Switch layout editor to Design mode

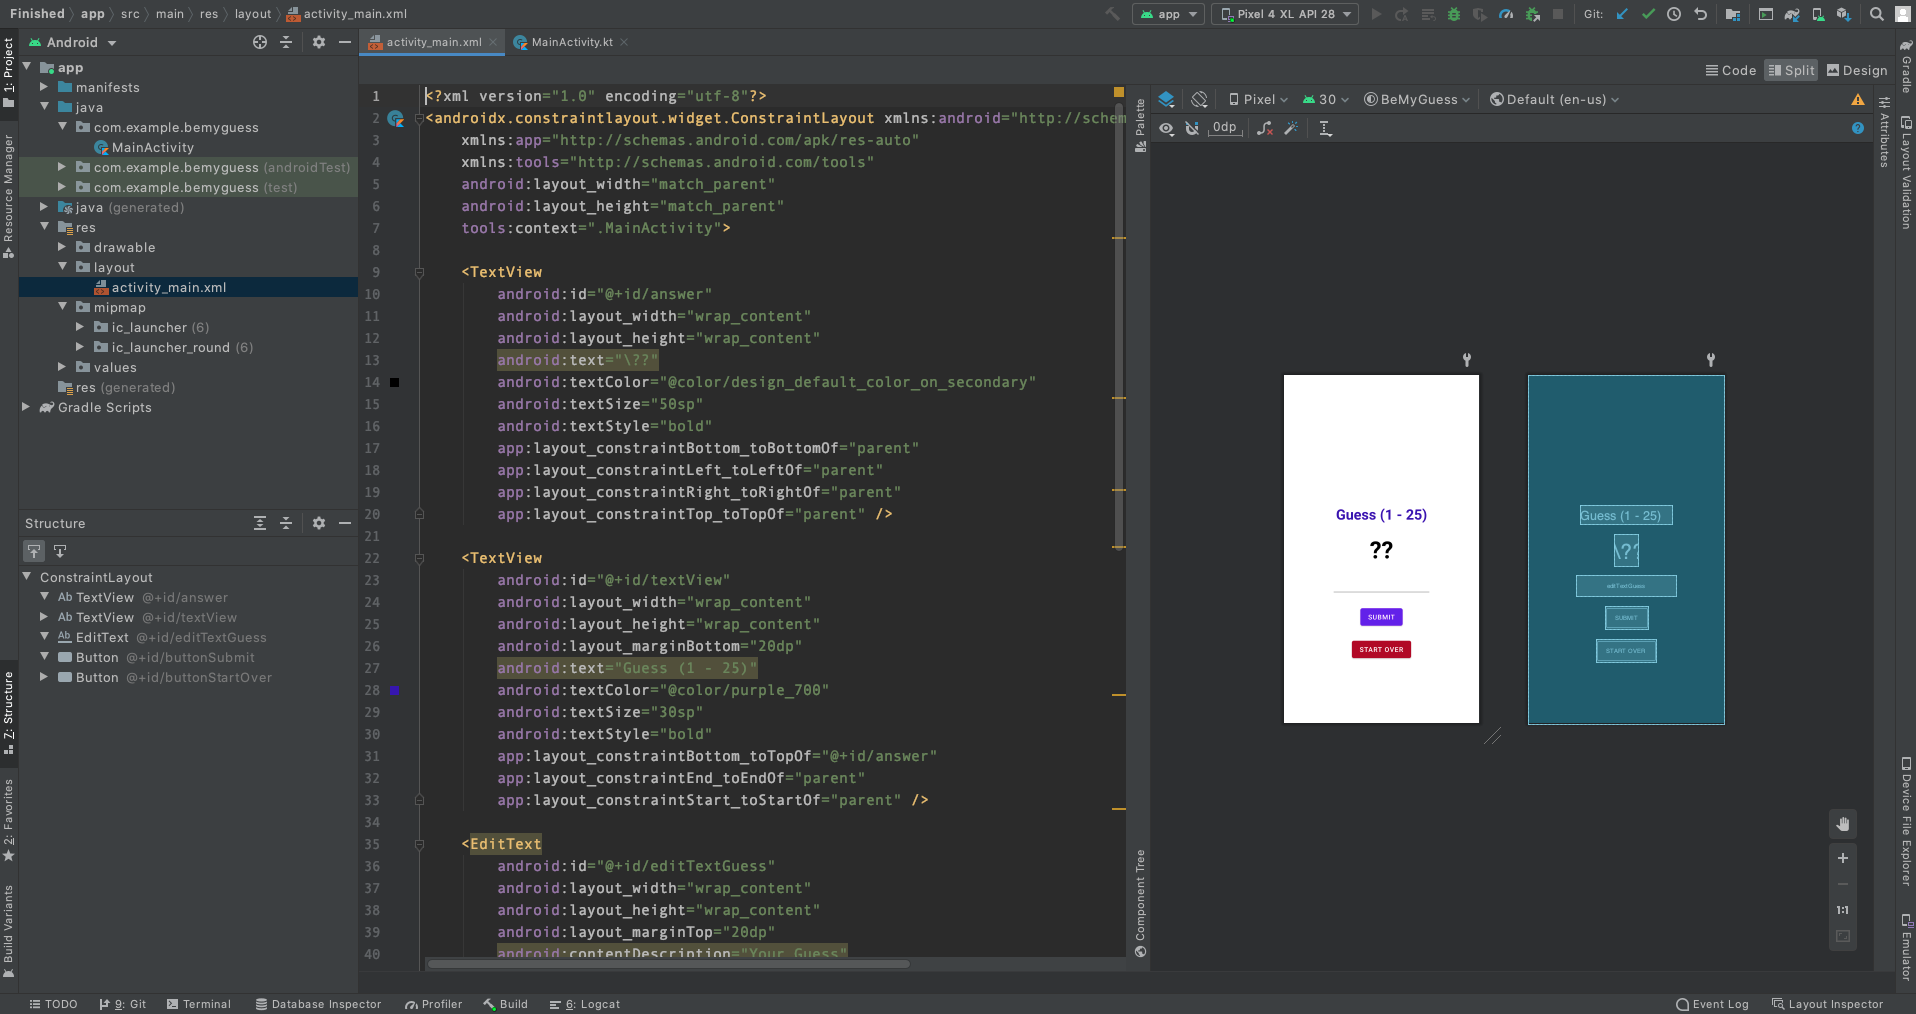1856,70
